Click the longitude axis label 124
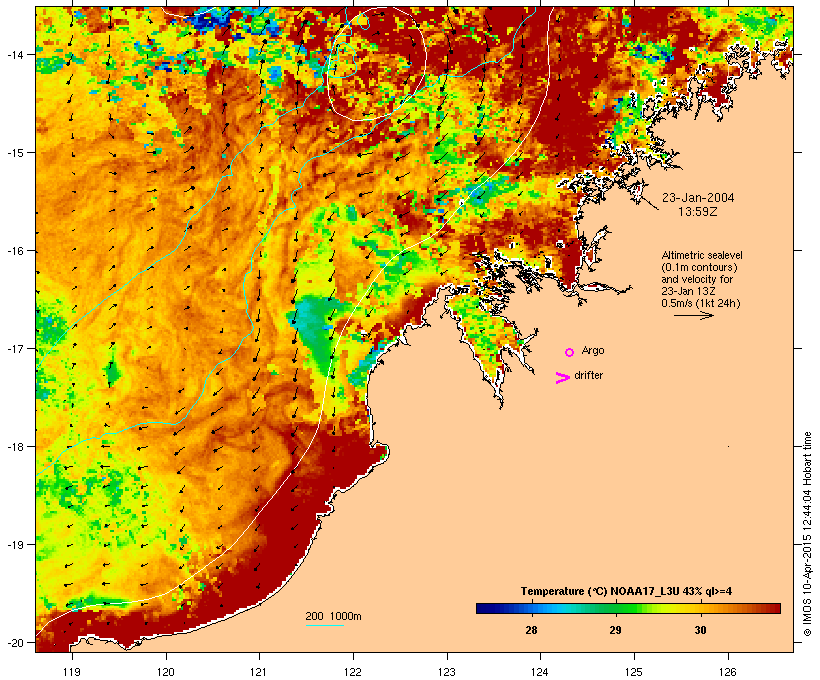820x680 pixels. click(x=540, y=672)
